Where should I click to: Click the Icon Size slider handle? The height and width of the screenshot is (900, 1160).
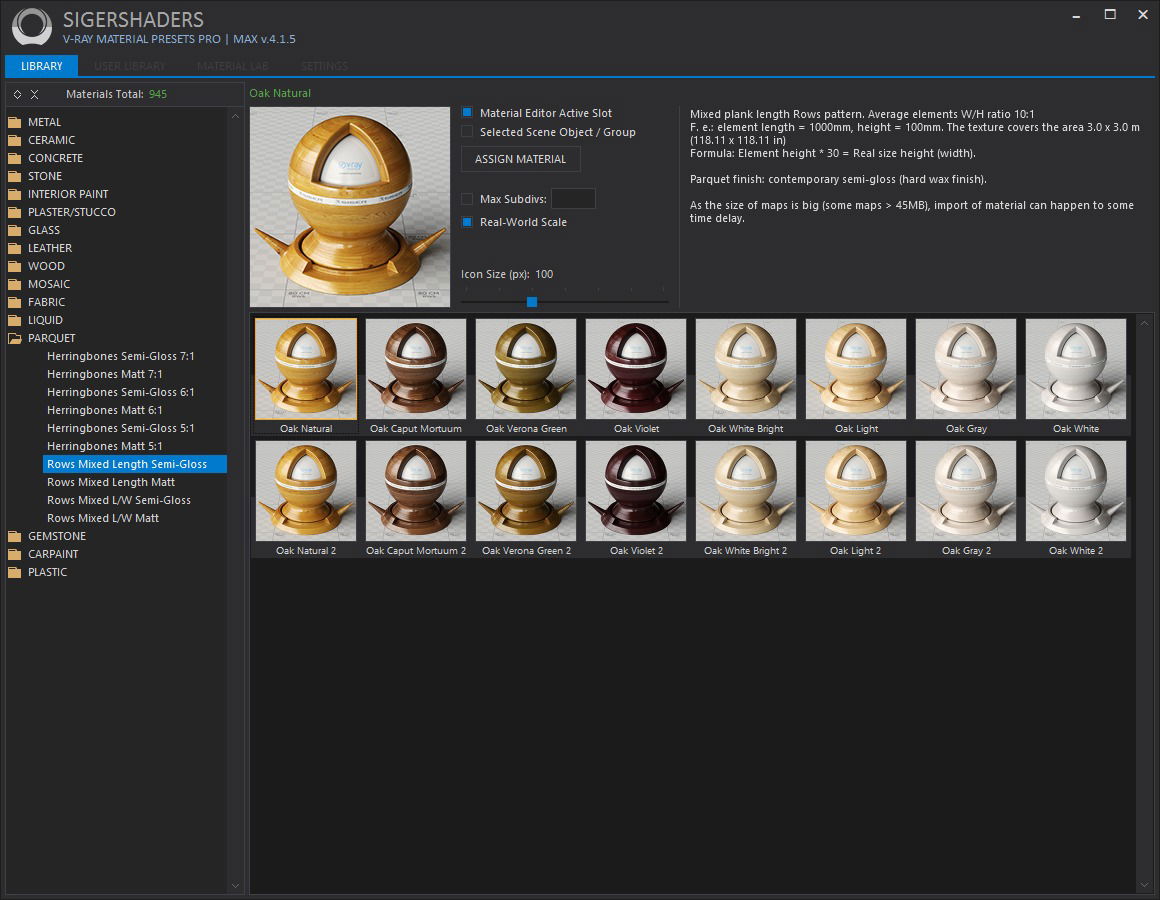tap(532, 301)
